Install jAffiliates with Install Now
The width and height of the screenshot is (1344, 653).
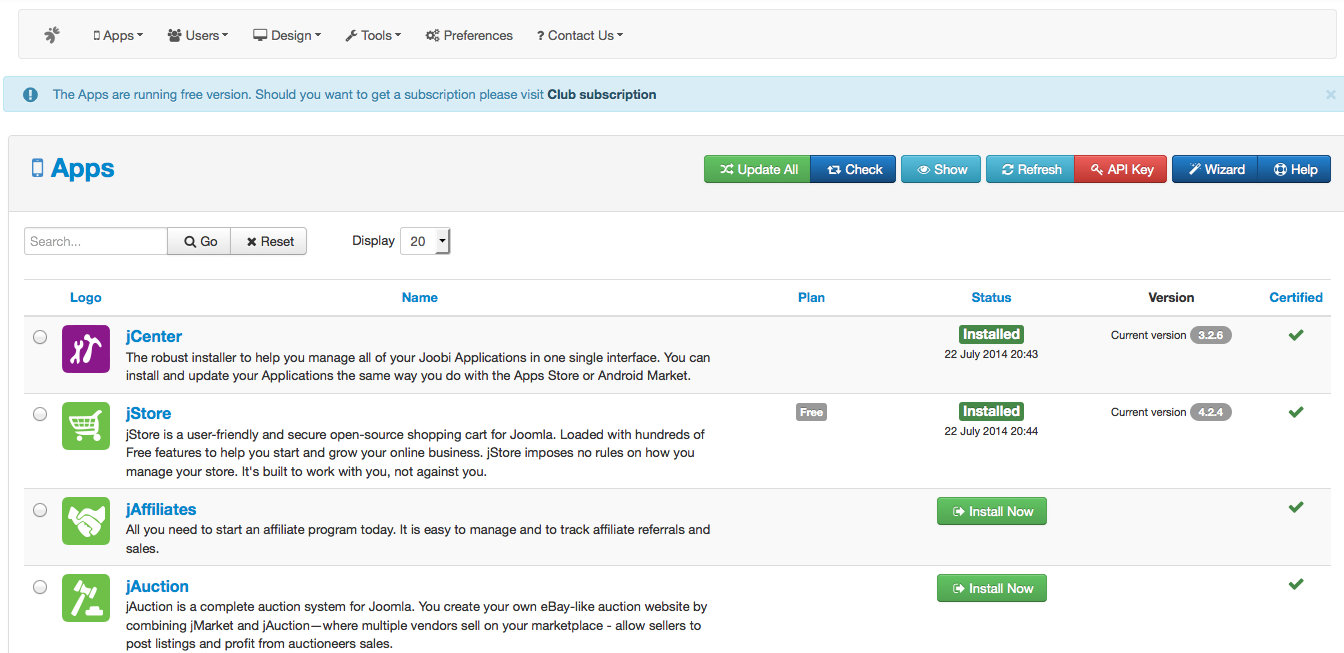992,511
